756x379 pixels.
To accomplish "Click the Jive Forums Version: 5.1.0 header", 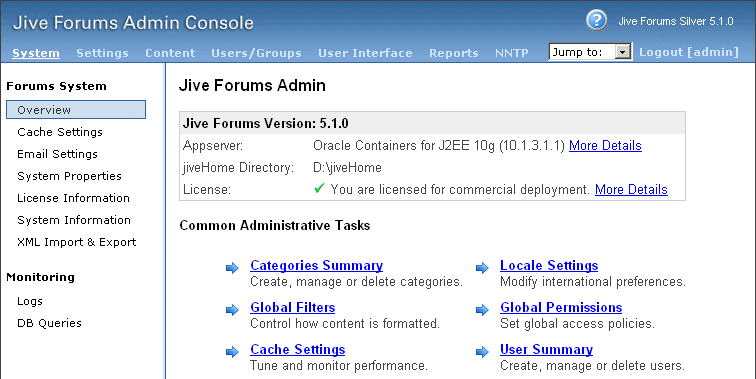I will pyautogui.click(x=265, y=123).
